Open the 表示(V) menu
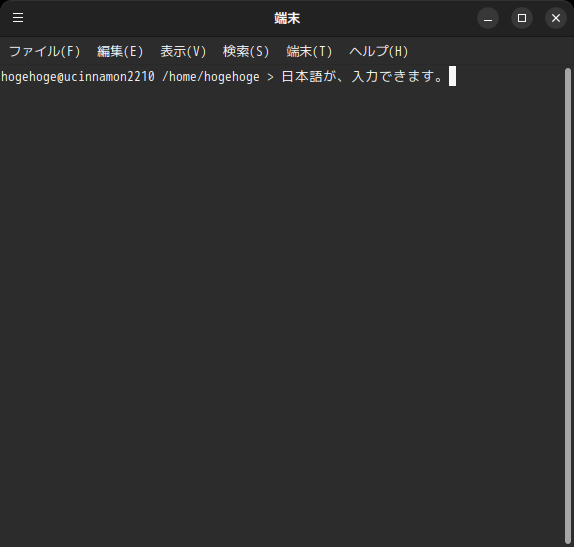The width and height of the screenshot is (574, 547). [x=183, y=51]
